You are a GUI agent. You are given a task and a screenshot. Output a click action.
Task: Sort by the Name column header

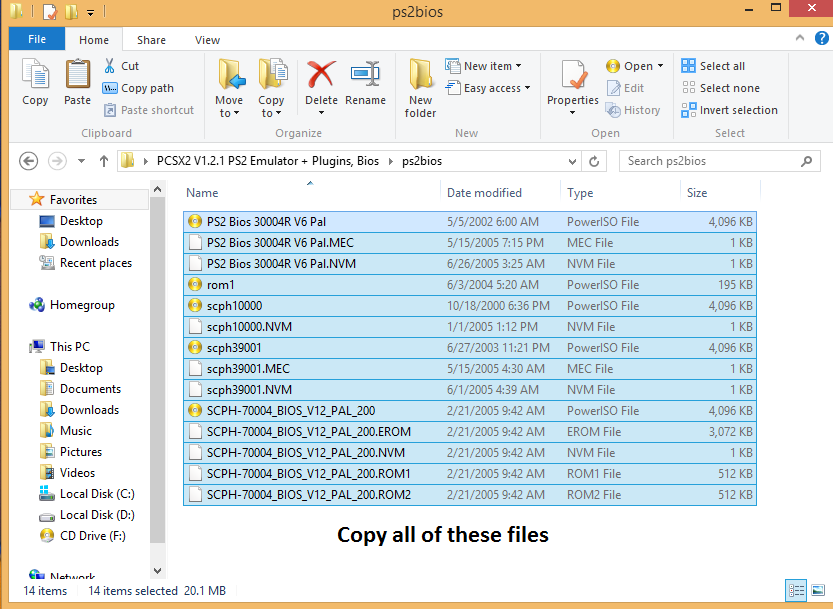[311, 193]
